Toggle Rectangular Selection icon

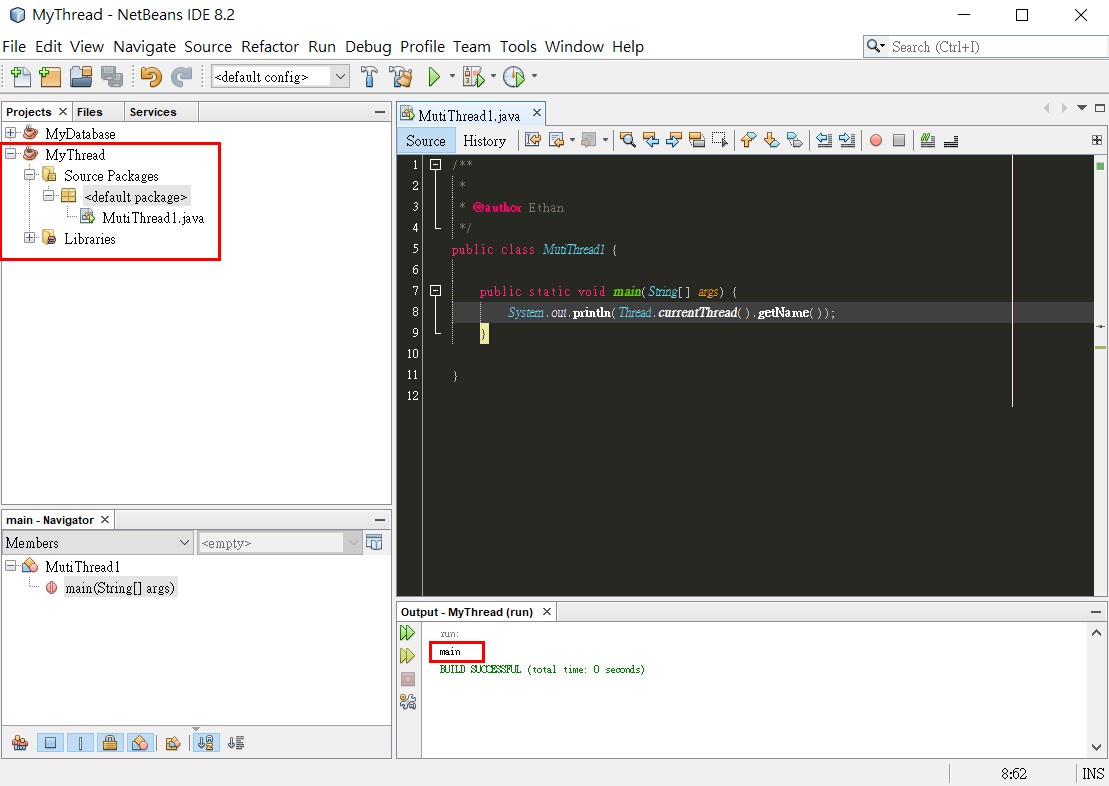[720, 140]
